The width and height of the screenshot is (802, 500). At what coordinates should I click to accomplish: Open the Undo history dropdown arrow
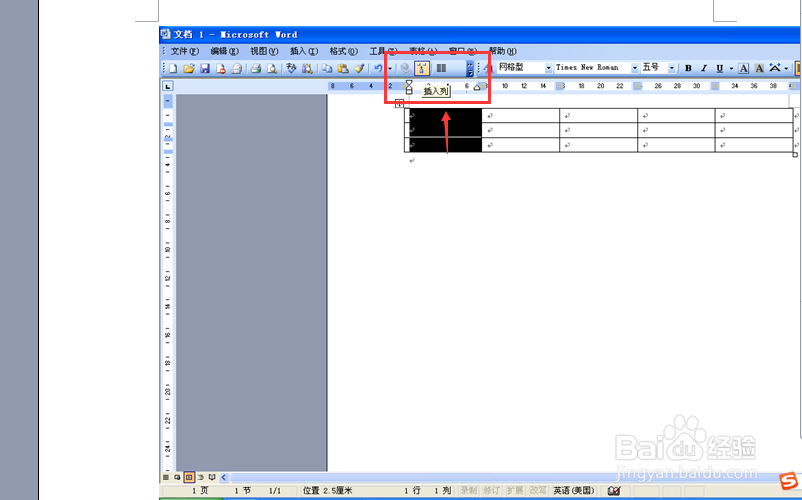389,68
